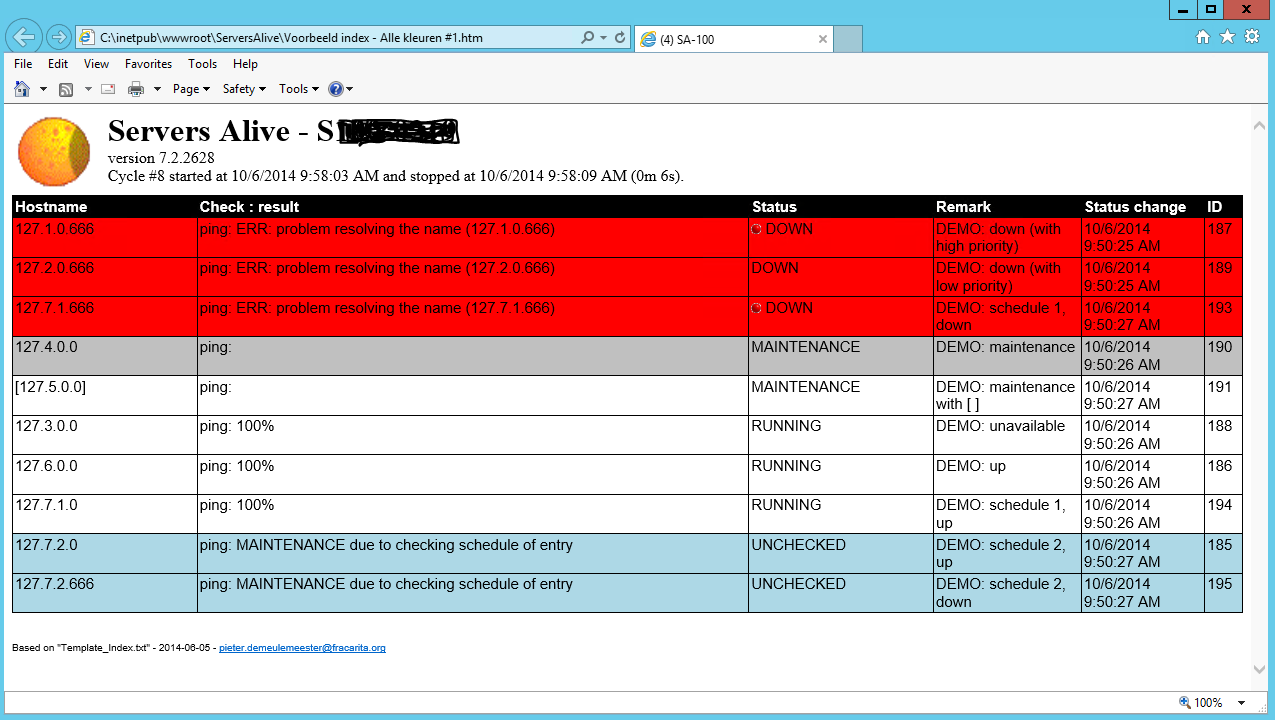Viewport: 1275px width, 720px height.
Task: Click the Forward arrow navigation button
Action: [x=59, y=38]
